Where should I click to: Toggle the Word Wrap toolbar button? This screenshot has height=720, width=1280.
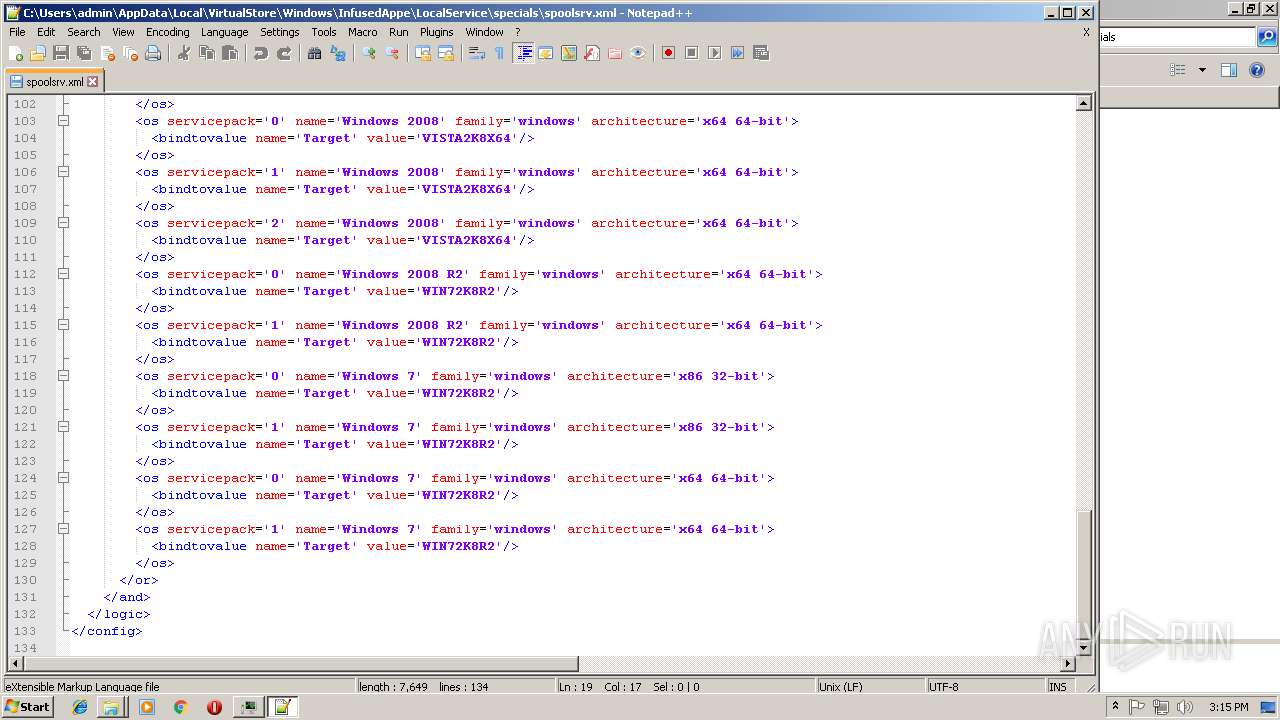477,53
